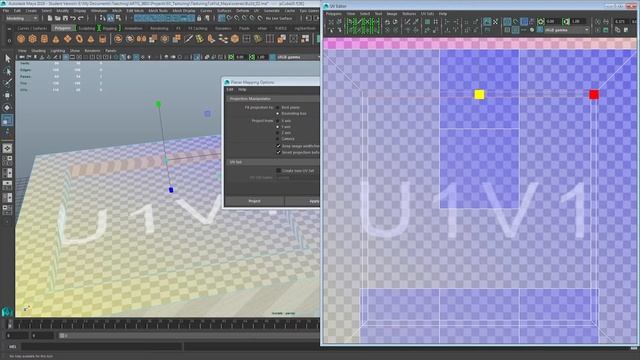Project from Y axis

[278, 127]
